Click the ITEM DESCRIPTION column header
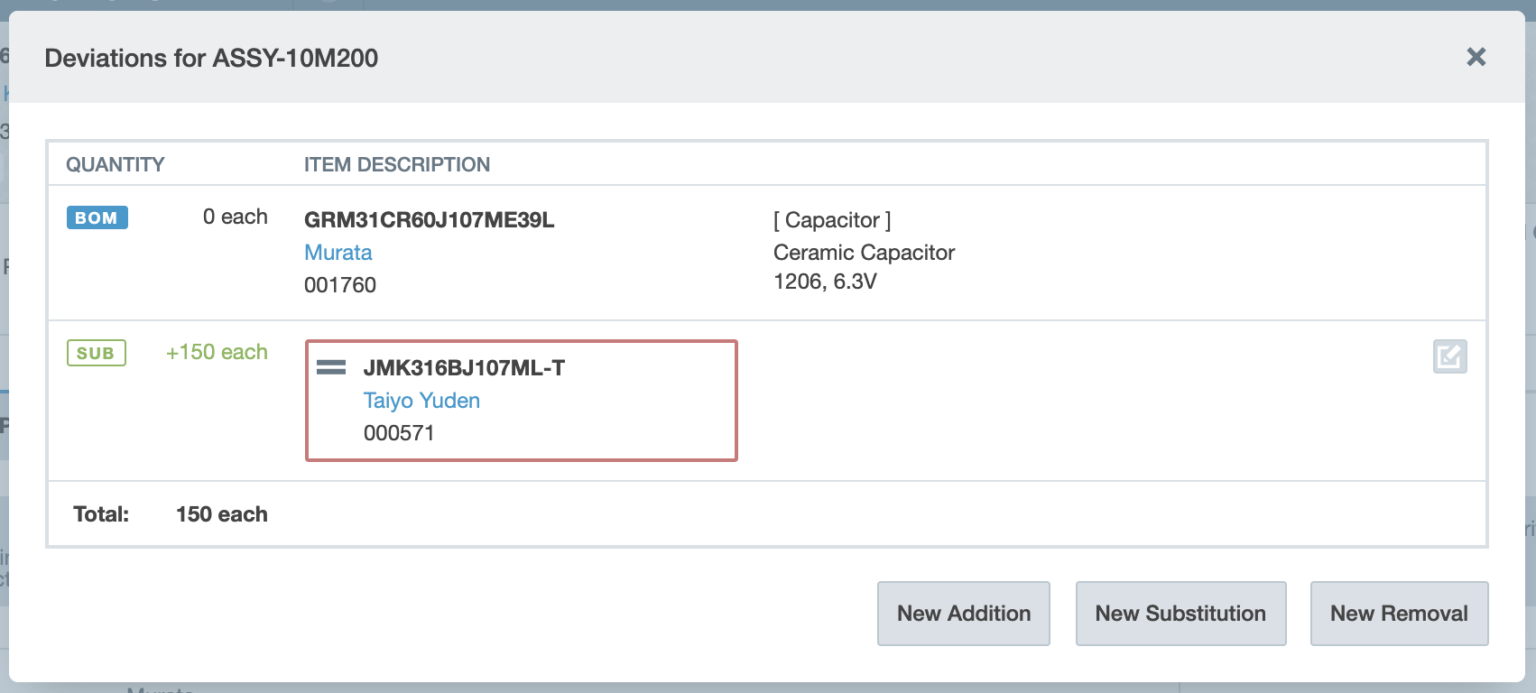This screenshot has height=693, width=1536. point(397,164)
